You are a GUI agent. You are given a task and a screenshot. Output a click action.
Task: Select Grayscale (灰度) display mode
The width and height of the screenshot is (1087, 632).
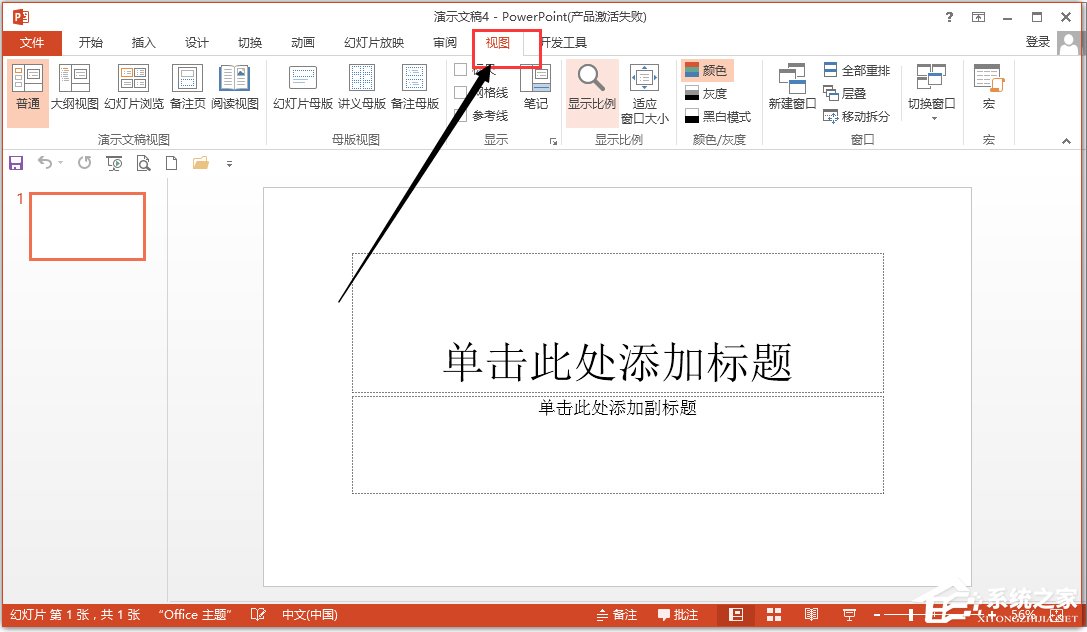click(x=706, y=93)
